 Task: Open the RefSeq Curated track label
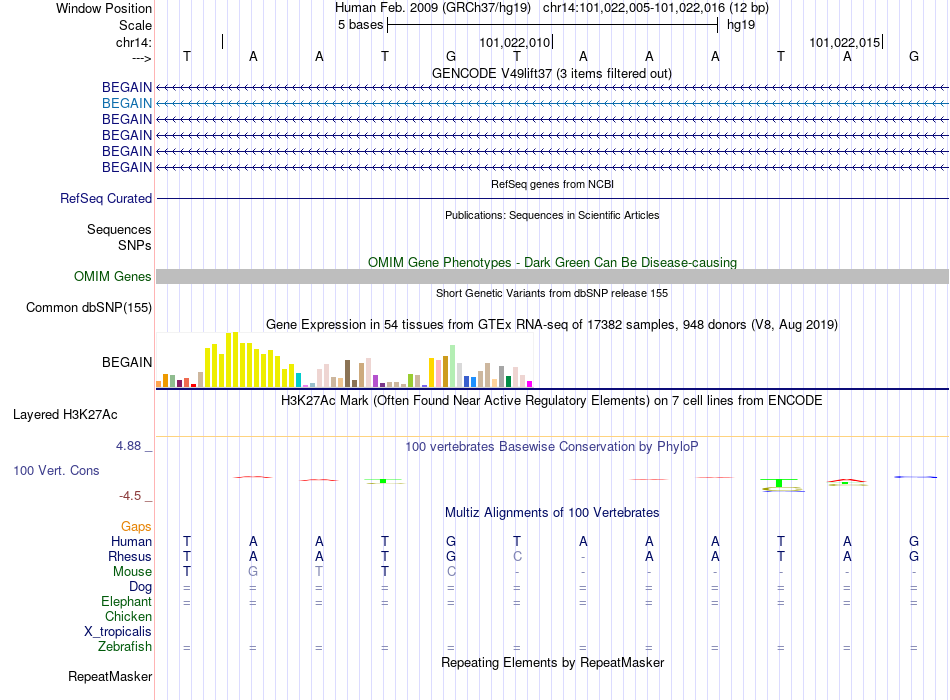(x=106, y=198)
